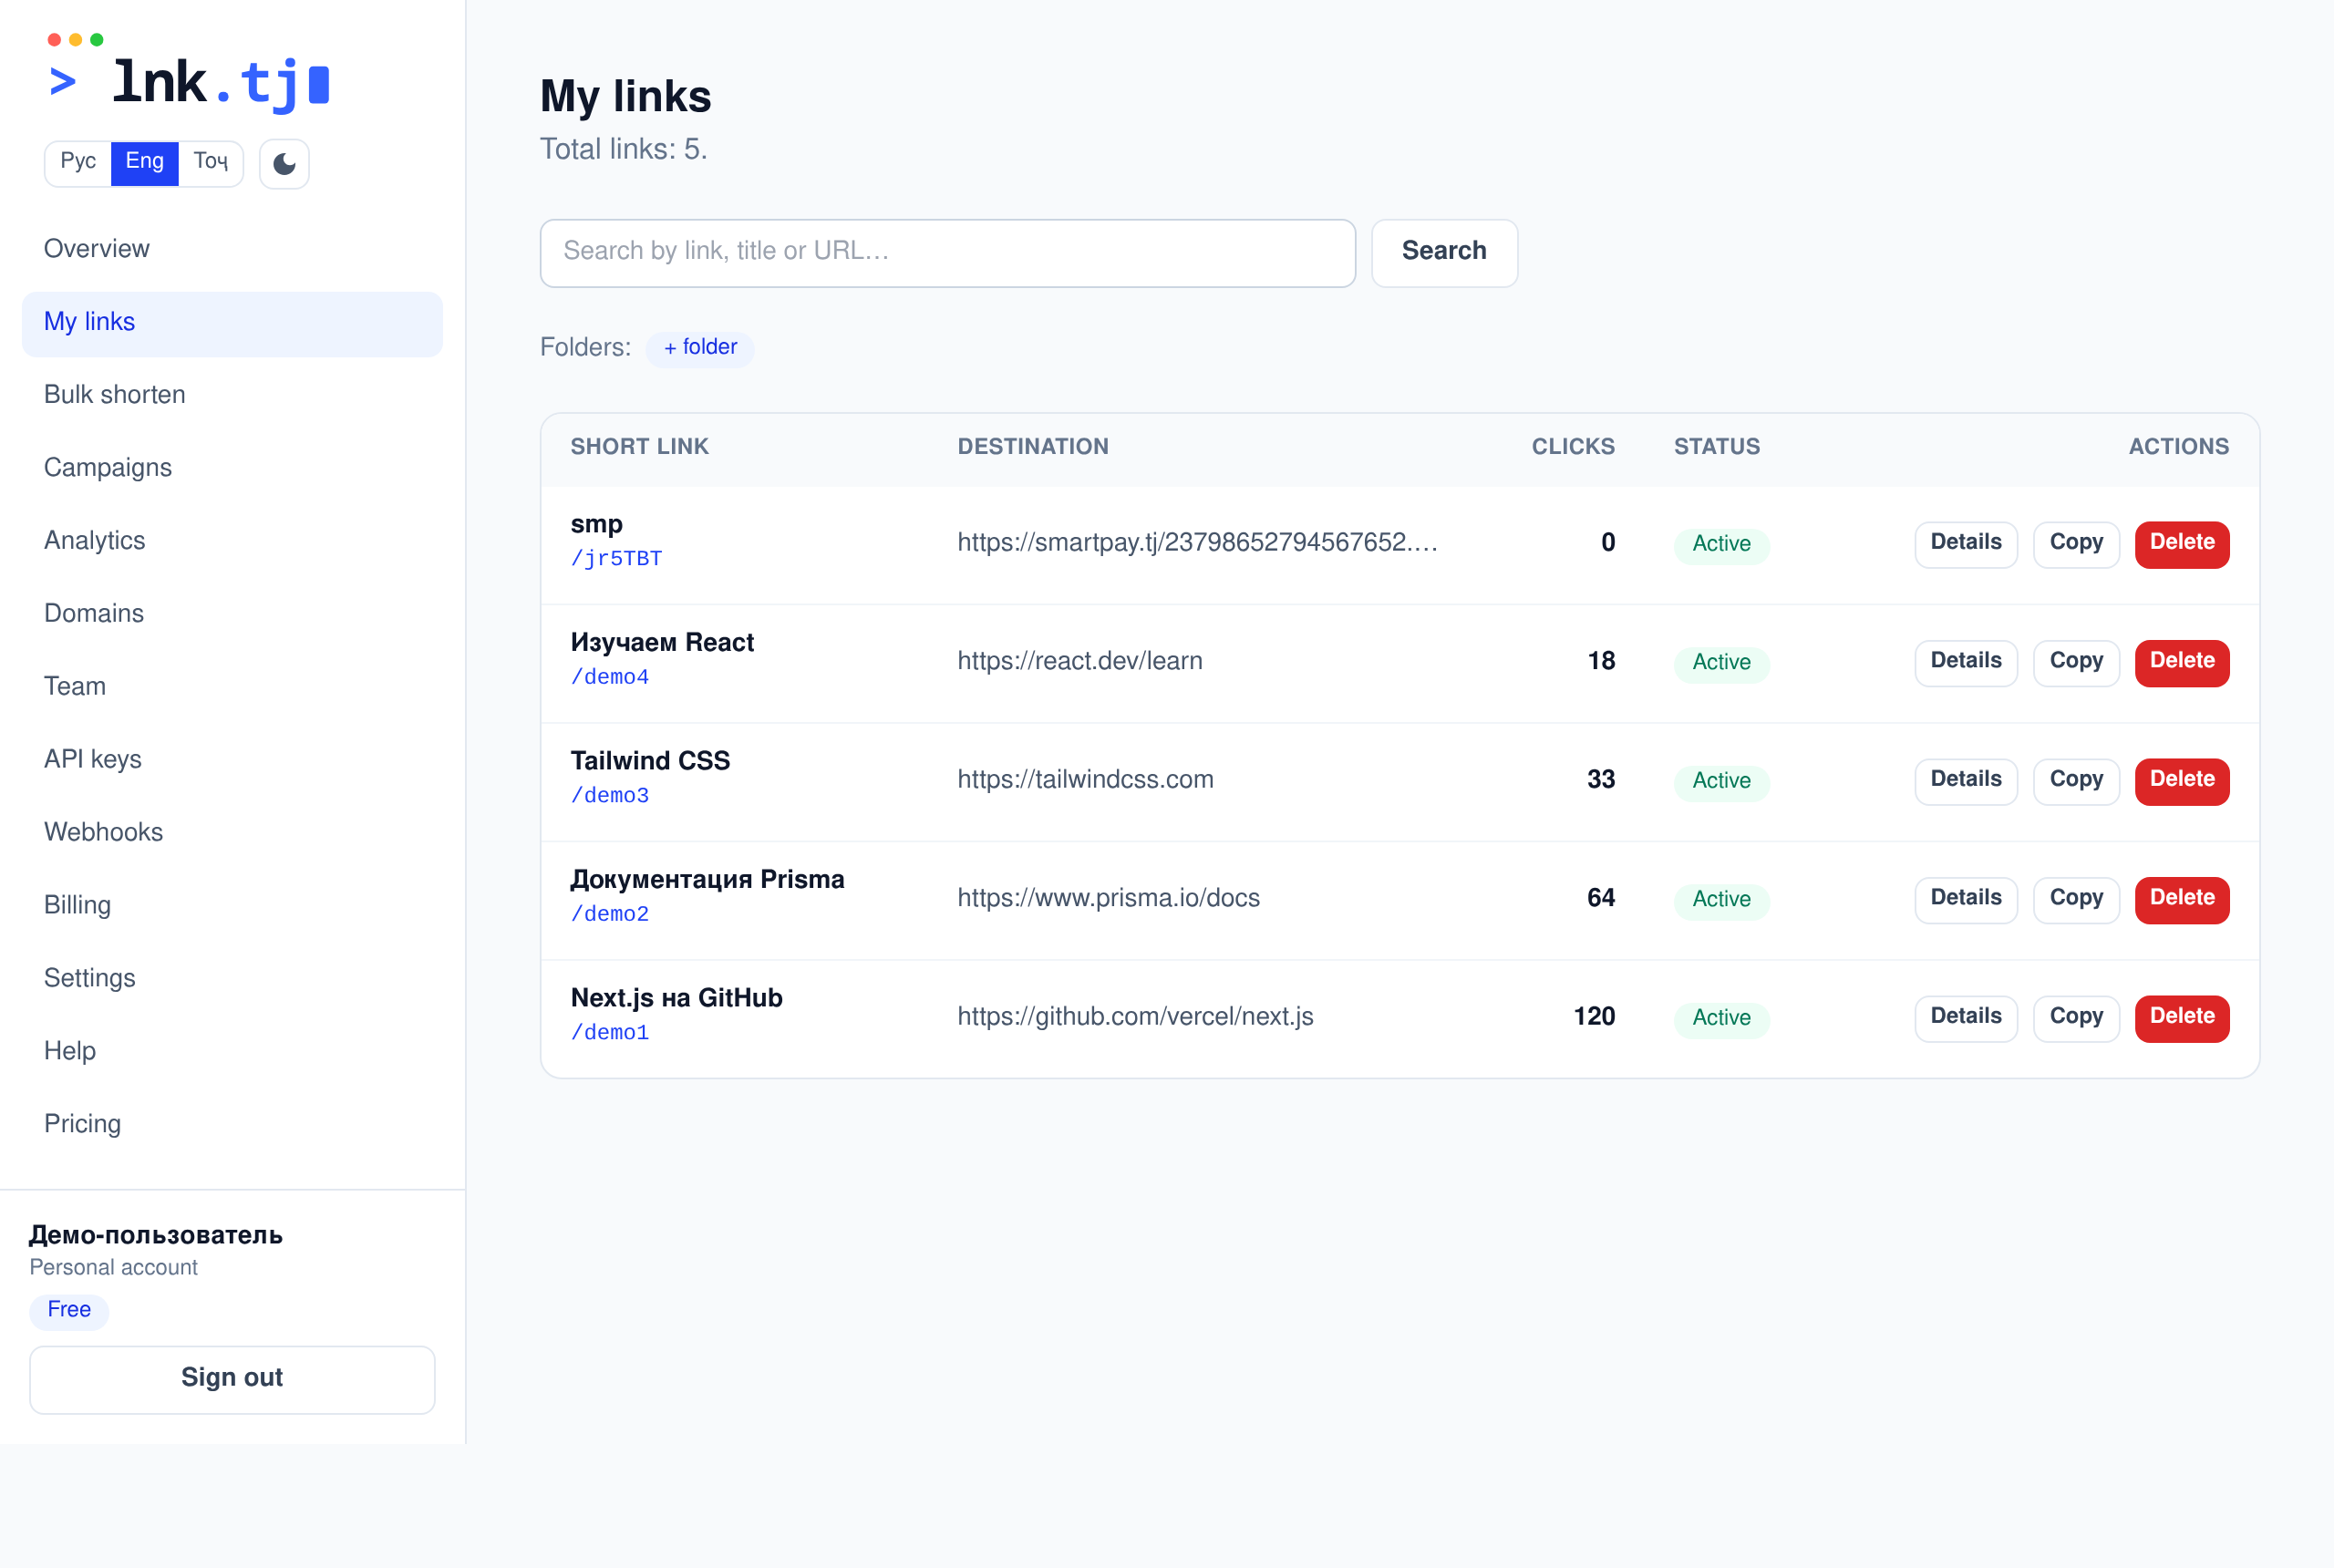This screenshot has height=1568, width=2334.
Task: Switch language to Тоҷ
Action: 211,162
